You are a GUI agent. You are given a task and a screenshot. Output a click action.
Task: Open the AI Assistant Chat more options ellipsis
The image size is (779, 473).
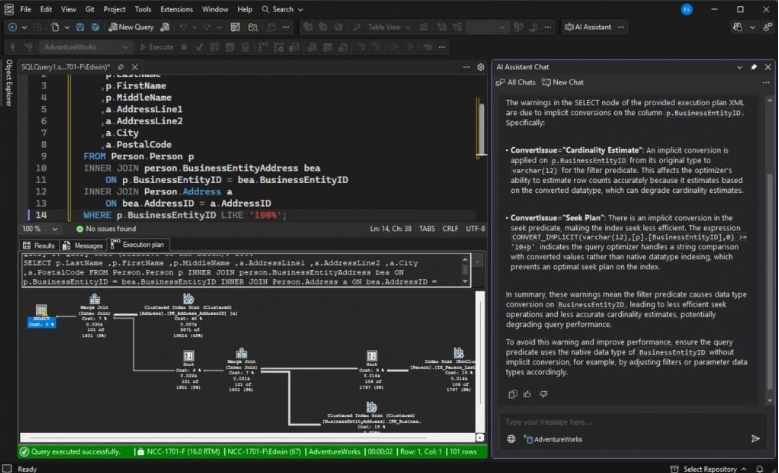[x=766, y=82]
